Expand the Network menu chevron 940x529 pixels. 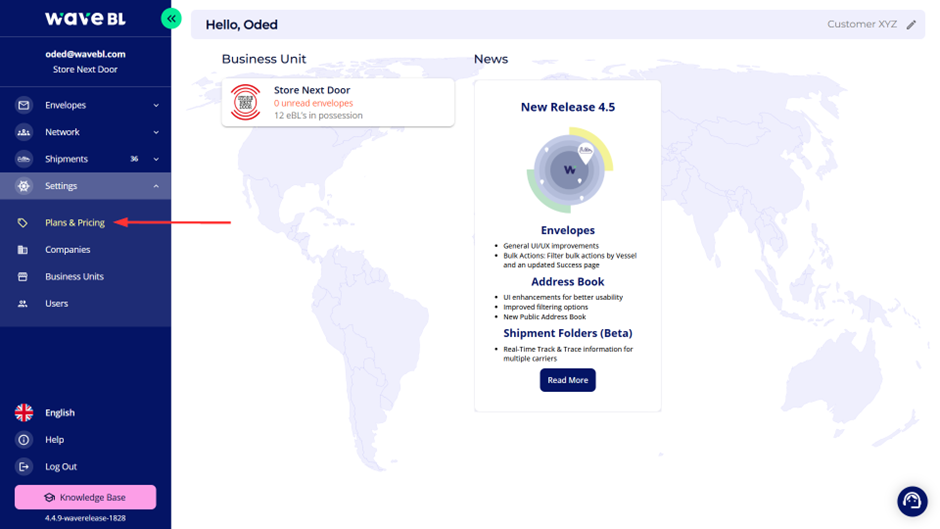[x=156, y=132]
